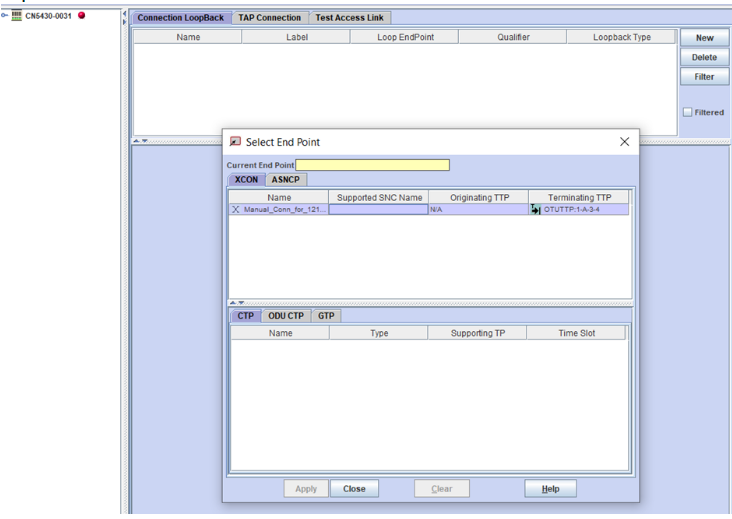The image size is (732, 519).
Task: Expand the CN5430-0031 tree node
Action: click(x=4, y=15)
